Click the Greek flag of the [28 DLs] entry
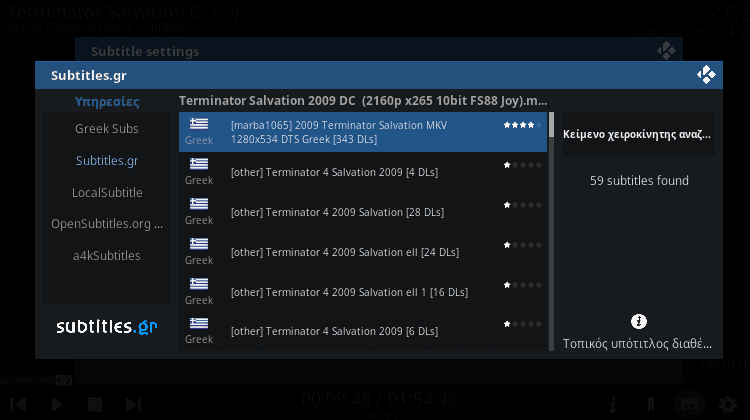The width and height of the screenshot is (750, 420). pyautogui.click(x=199, y=204)
